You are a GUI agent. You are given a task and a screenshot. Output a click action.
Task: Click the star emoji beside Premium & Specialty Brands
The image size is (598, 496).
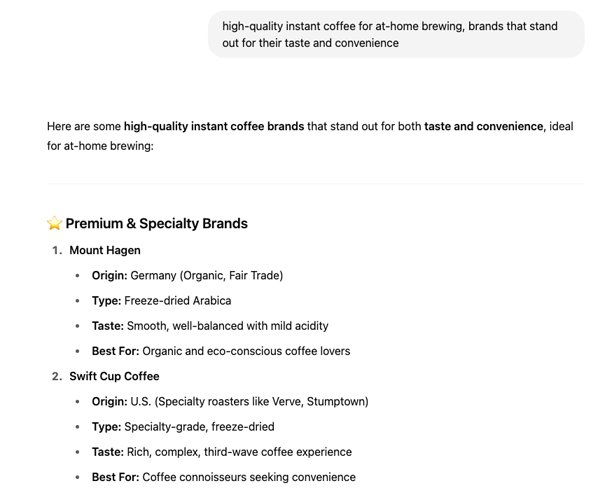pos(54,223)
